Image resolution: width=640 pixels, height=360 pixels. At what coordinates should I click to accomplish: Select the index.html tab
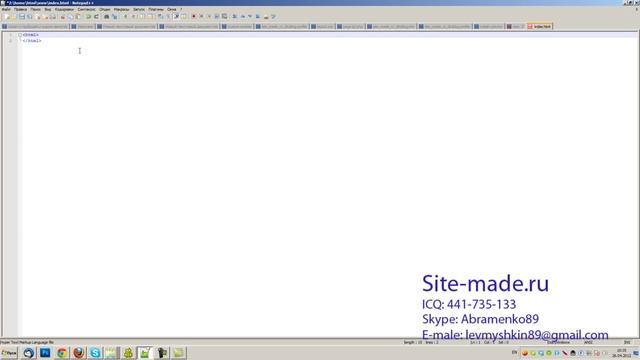tap(540, 27)
